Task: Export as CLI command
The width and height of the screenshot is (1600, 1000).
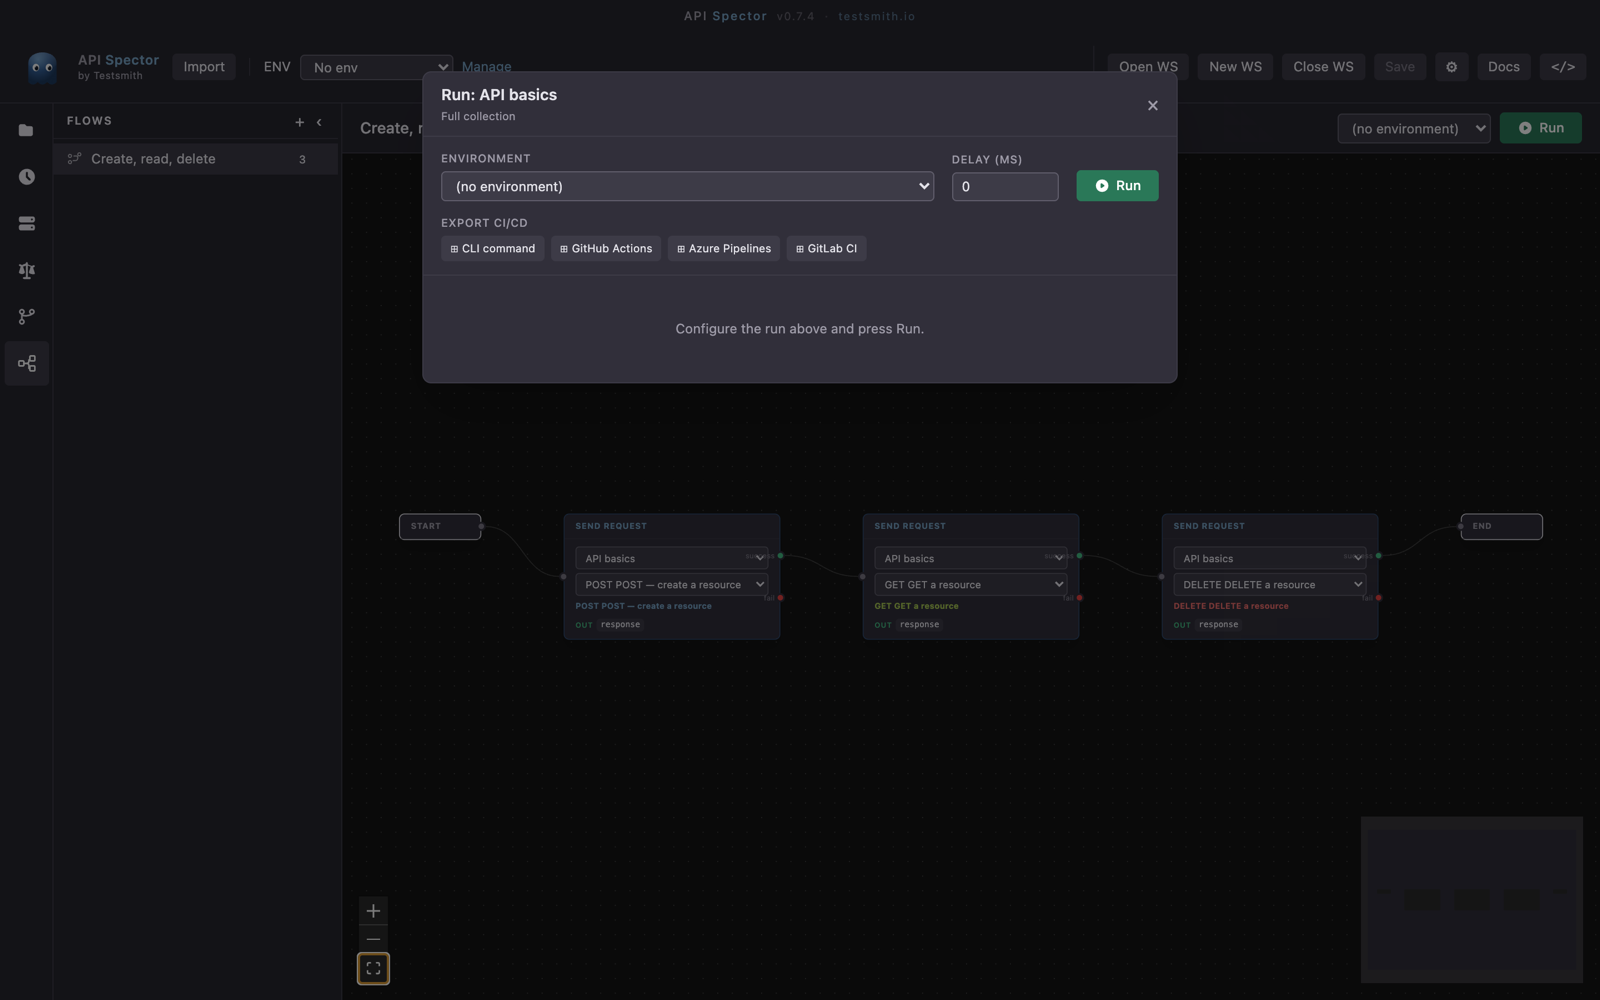Action: (492, 249)
